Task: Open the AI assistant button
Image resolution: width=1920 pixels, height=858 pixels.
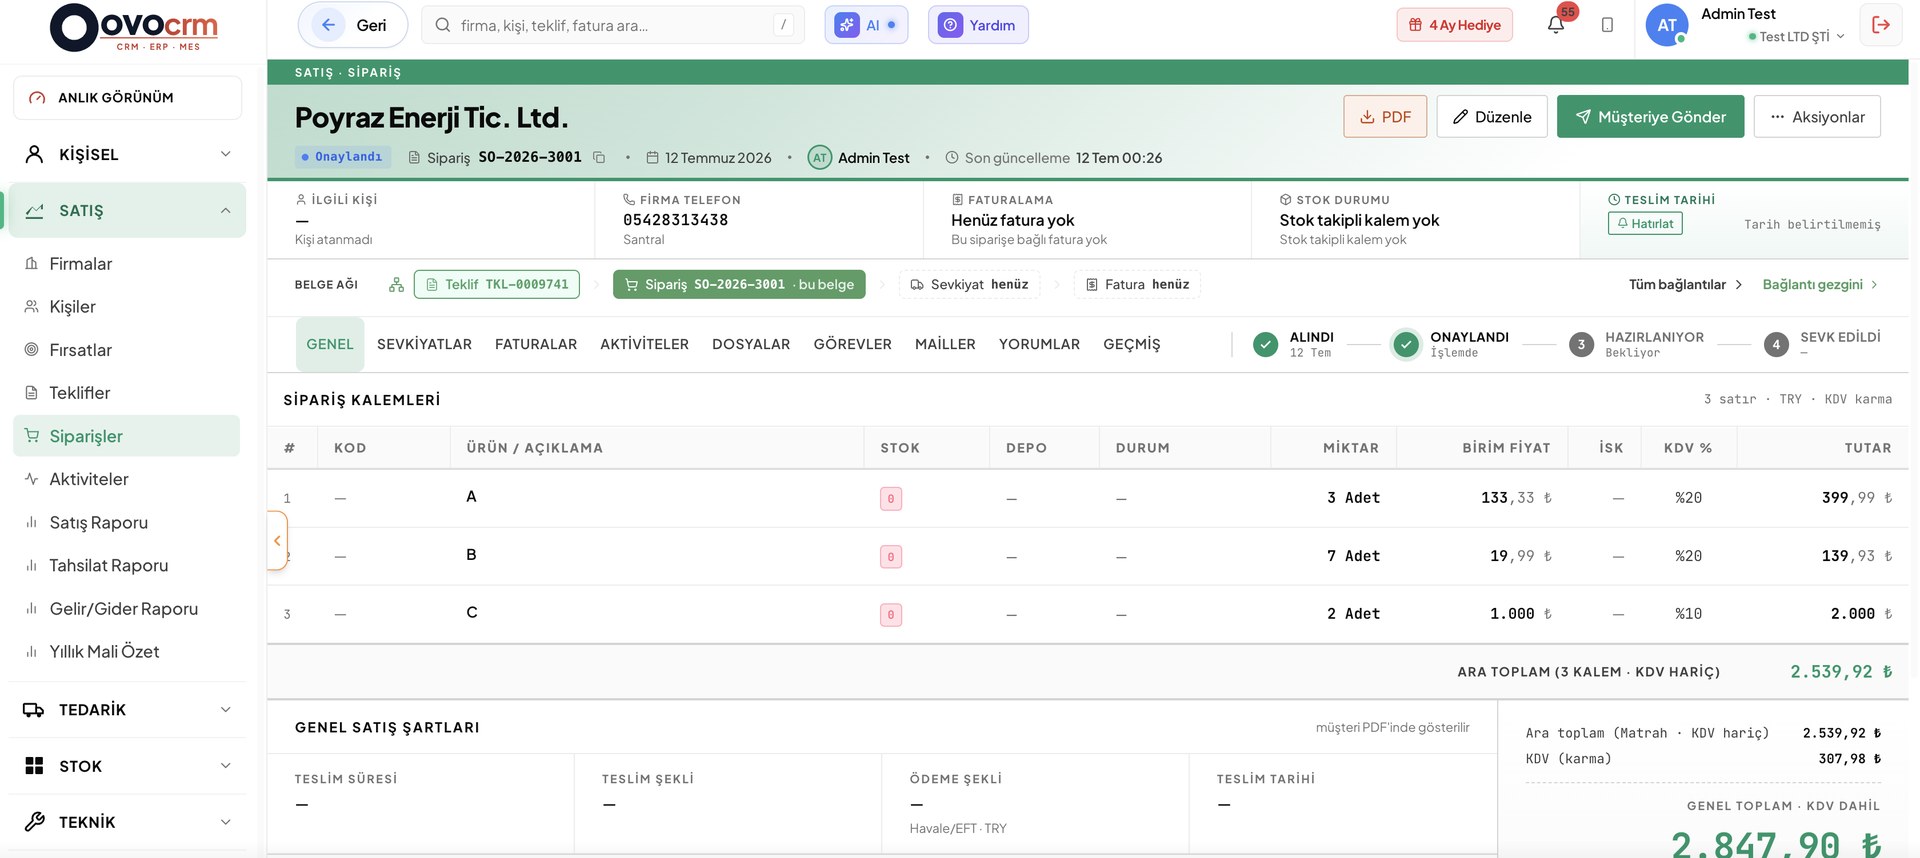Action: 866,25
